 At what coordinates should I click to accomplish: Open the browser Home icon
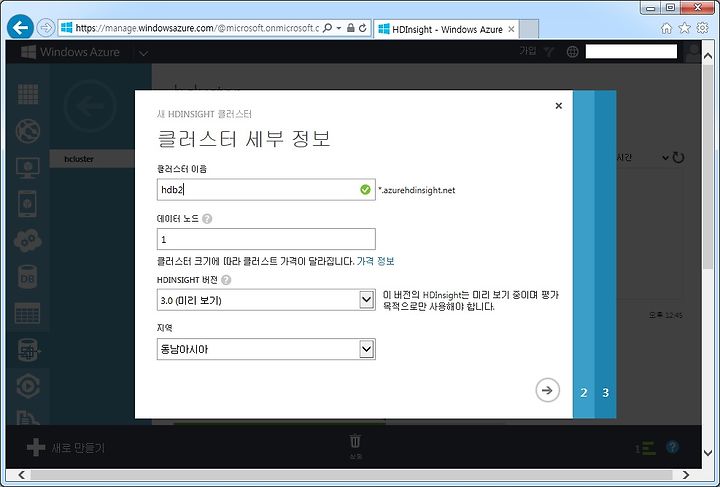pos(666,28)
